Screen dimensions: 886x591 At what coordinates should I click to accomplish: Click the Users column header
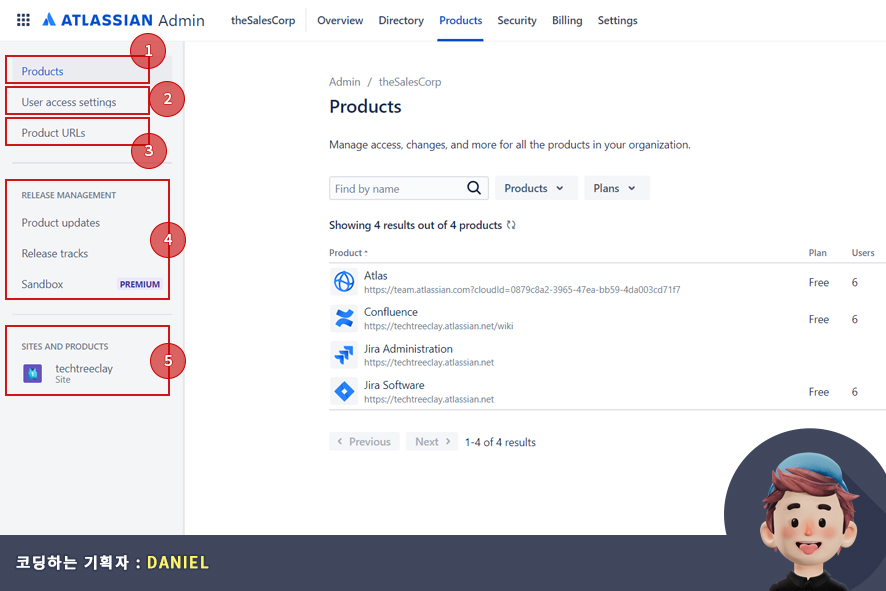click(x=863, y=253)
